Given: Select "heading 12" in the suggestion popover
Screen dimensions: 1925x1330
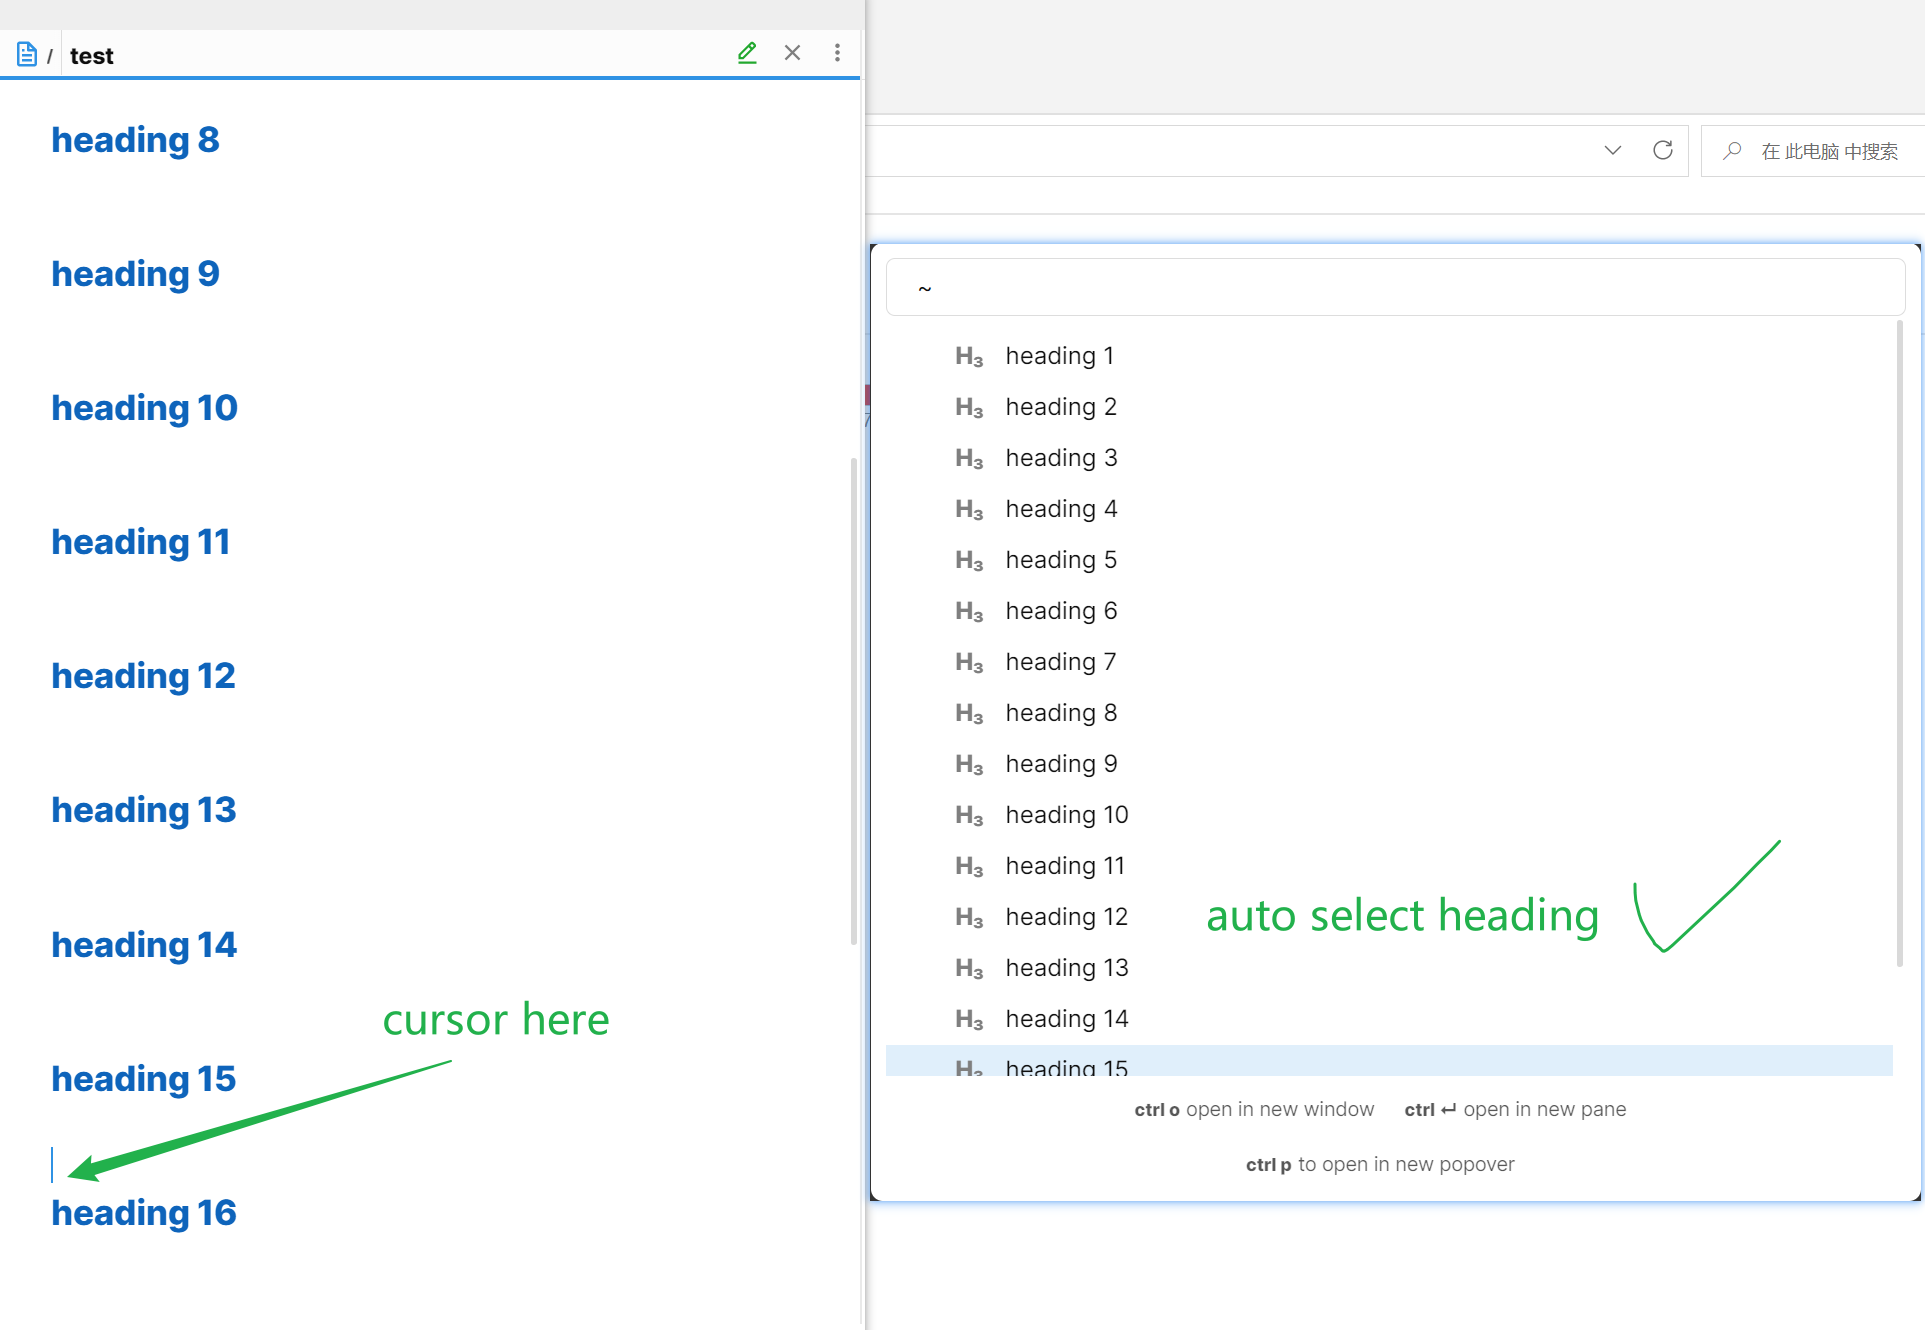Looking at the screenshot, I should pyautogui.click(x=1066, y=916).
